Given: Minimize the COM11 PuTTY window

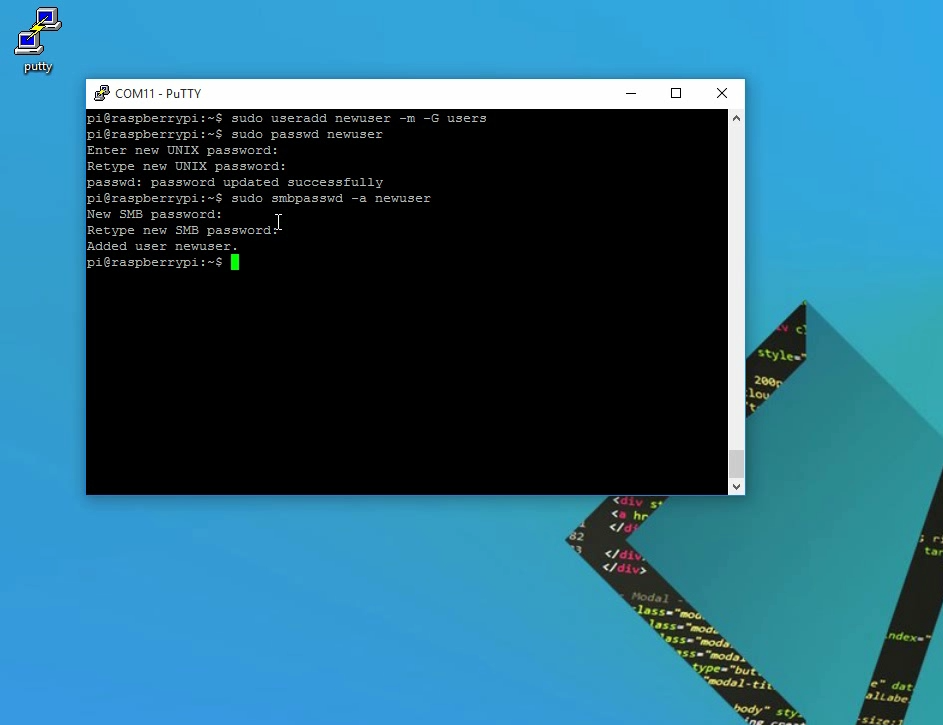Looking at the screenshot, I should coord(630,94).
